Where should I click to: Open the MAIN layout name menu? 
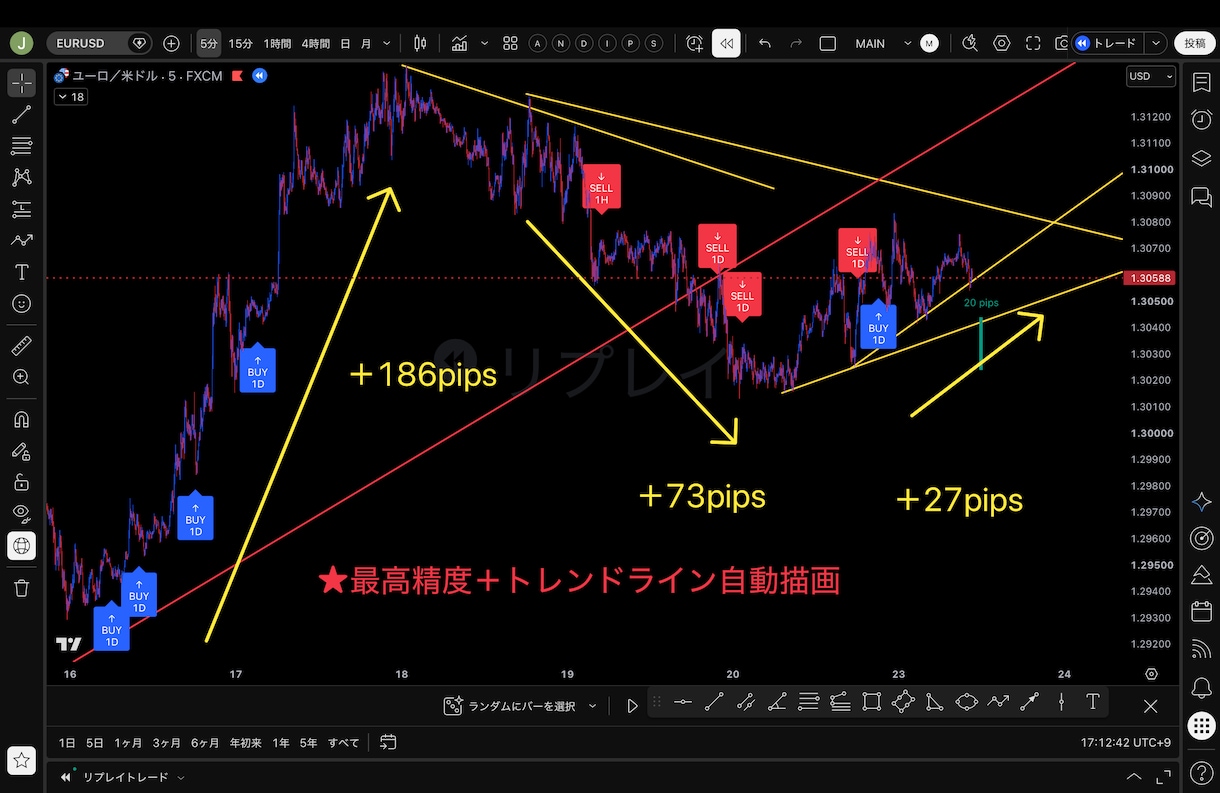coord(870,43)
